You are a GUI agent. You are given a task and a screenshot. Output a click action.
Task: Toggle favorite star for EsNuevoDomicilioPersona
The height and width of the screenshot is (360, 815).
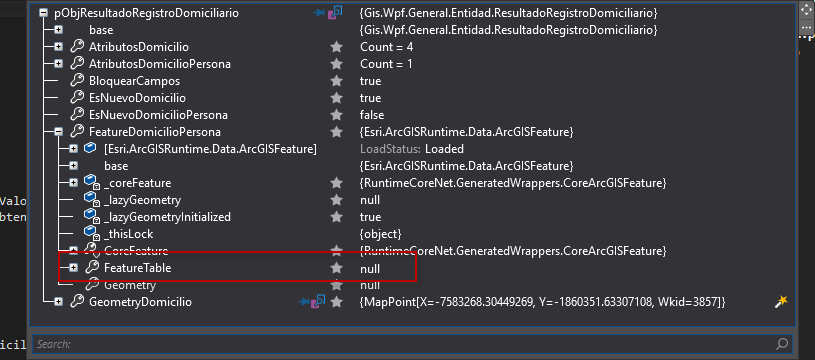pyautogui.click(x=337, y=115)
